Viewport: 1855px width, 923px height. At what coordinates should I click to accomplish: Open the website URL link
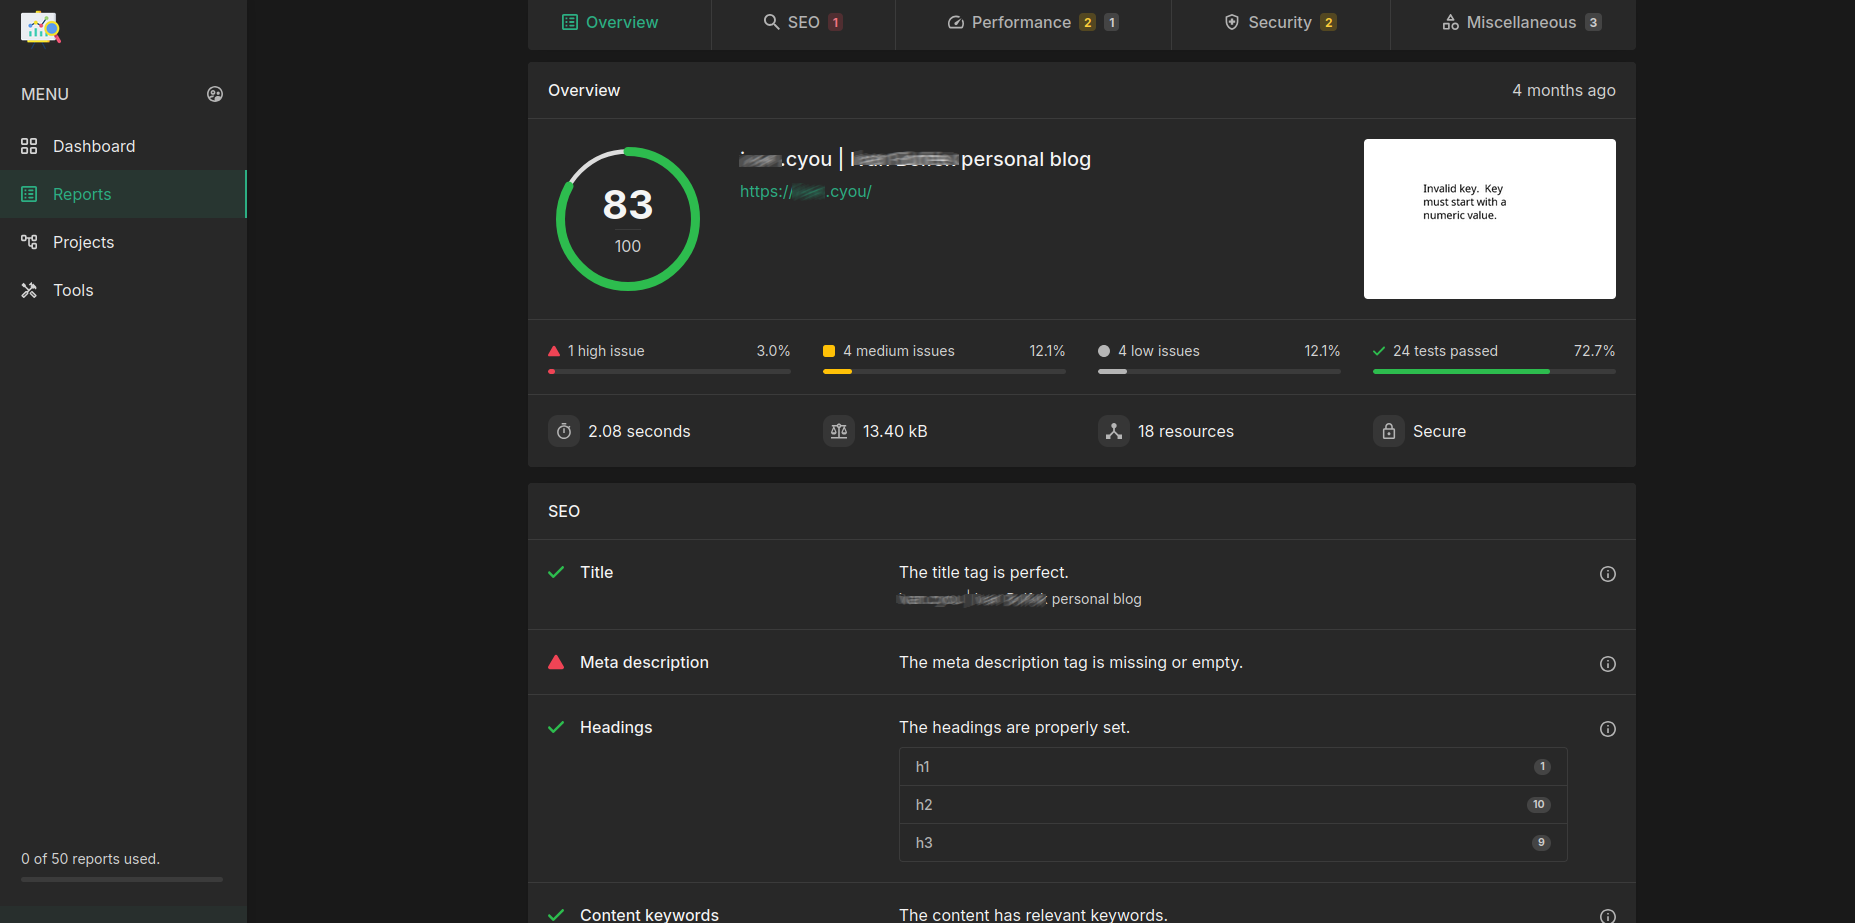pos(806,191)
